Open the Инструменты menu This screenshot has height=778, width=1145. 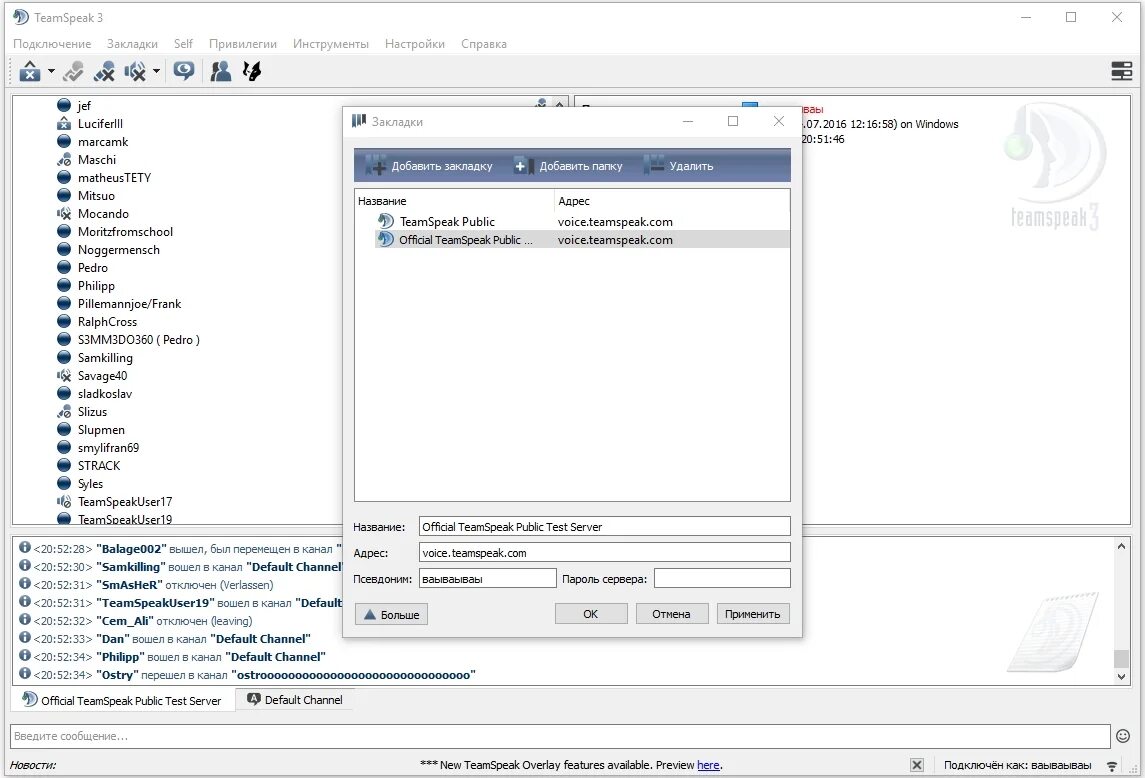331,44
